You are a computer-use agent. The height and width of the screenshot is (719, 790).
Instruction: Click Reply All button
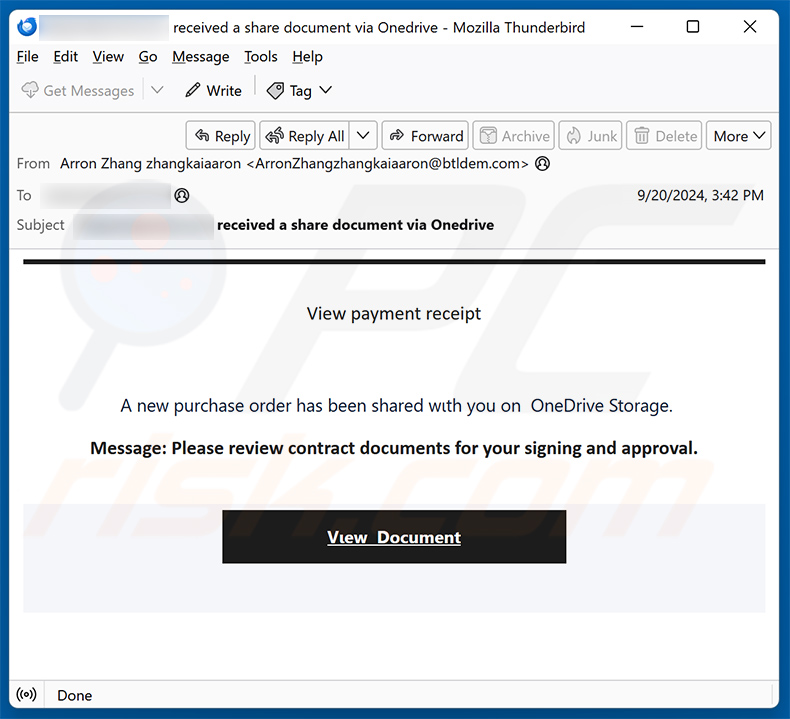coord(305,136)
